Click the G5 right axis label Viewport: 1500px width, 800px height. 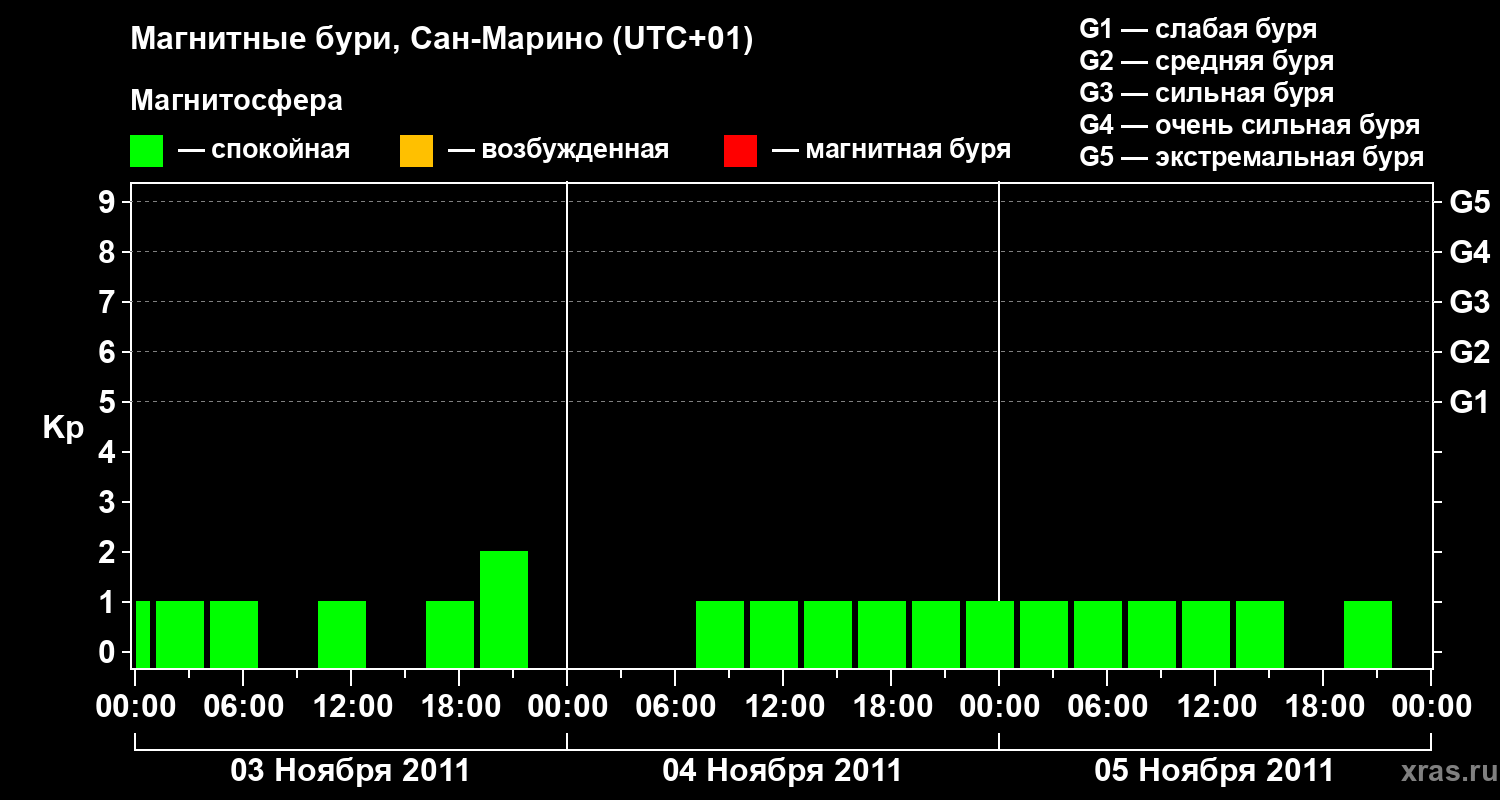click(1470, 202)
